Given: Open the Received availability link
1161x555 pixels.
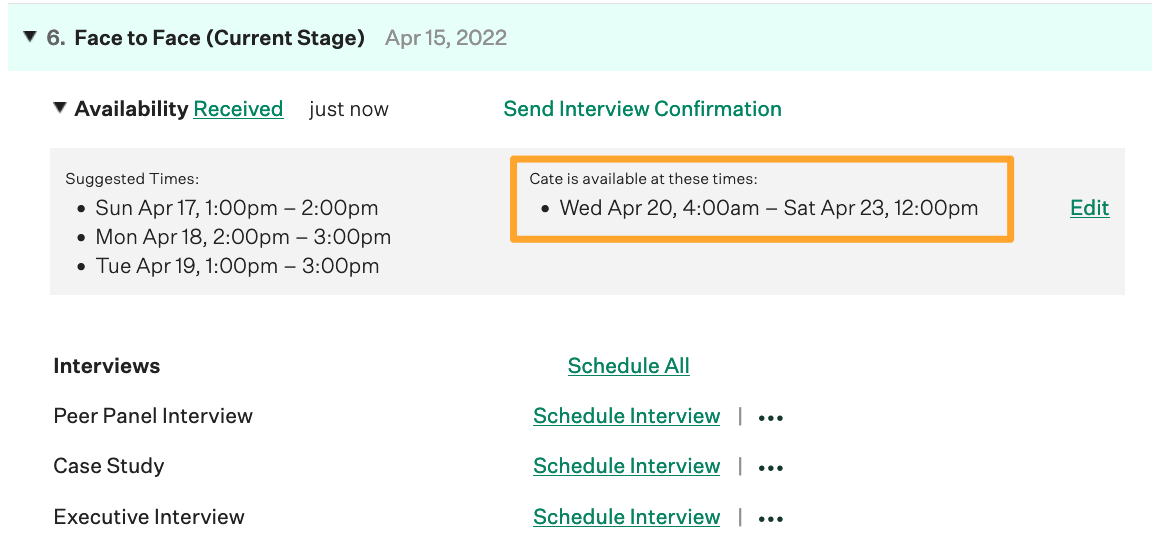Looking at the screenshot, I should pyautogui.click(x=238, y=109).
